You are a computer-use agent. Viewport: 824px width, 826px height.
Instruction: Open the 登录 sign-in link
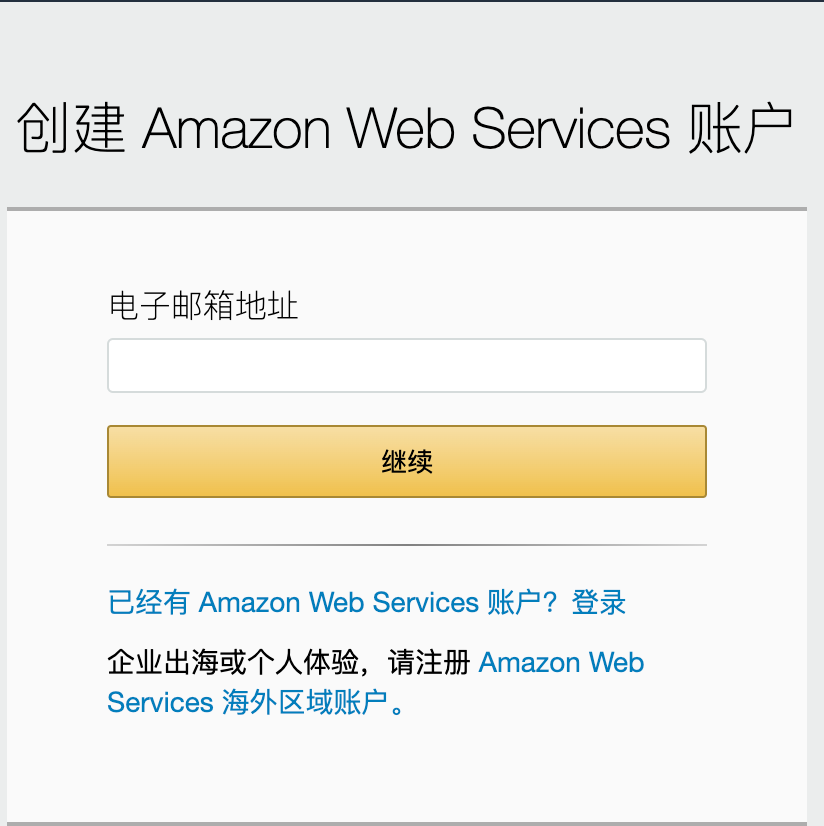point(598,603)
